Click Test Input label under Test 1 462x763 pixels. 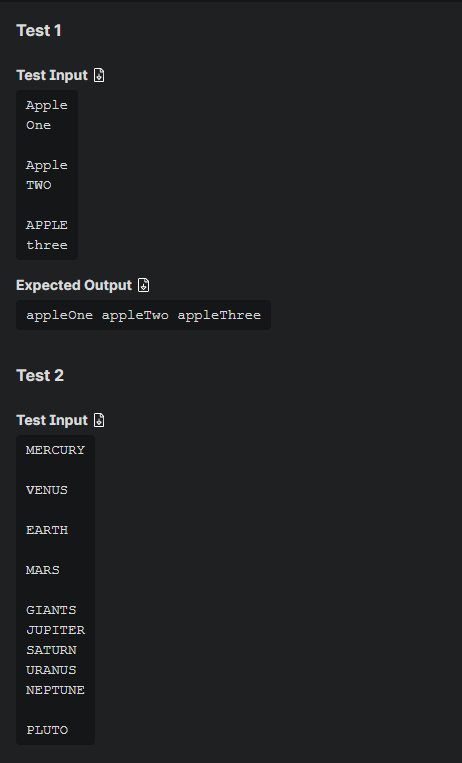(x=52, y=75)
